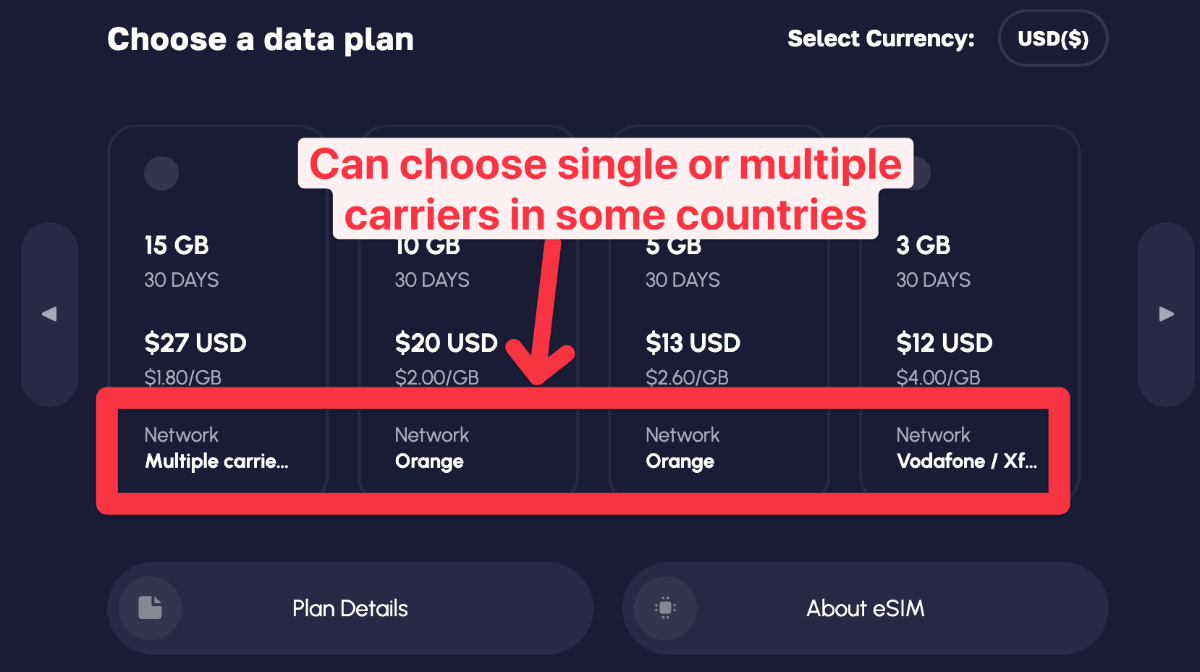Click the Vodafone network label
This screenshot has width=1200, height=672.
click(967, 461)
